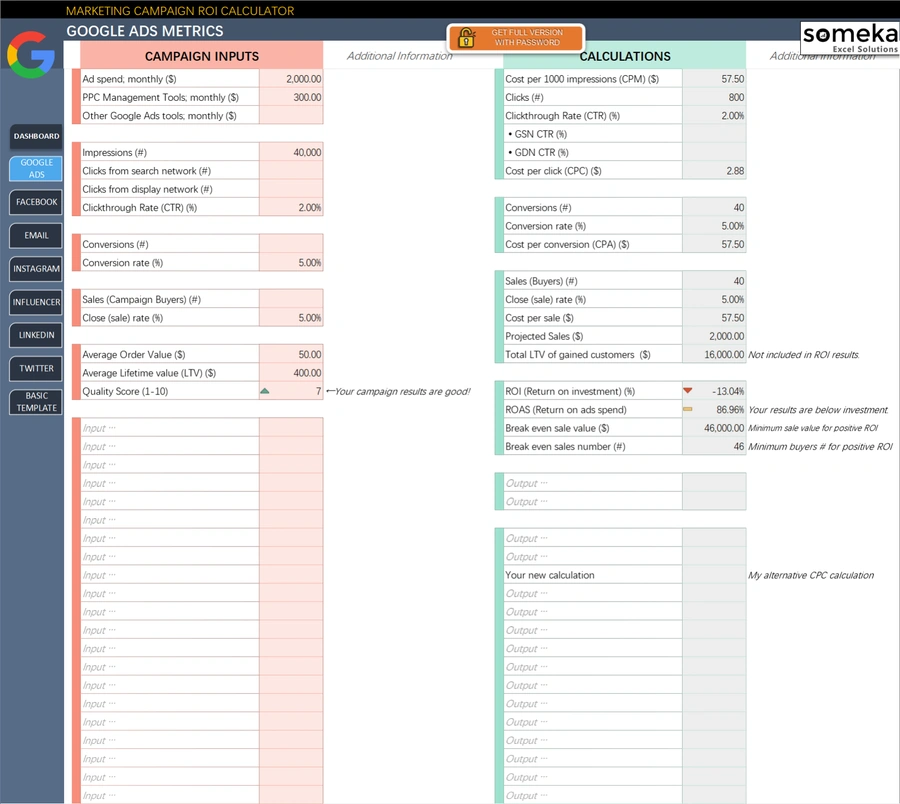This screenshot has width=900, height=804.
Task: Click the Google Ads Metrics heading
Action: (145, 31)
